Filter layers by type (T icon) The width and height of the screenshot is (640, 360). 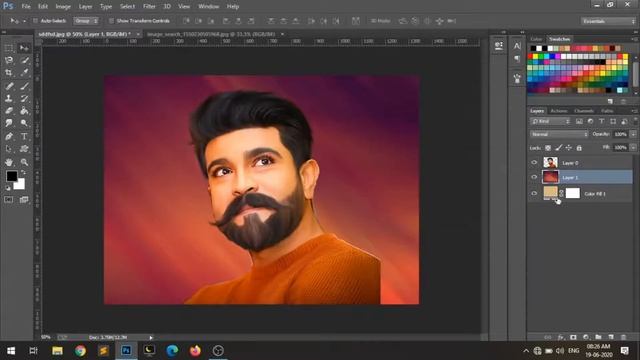(x=602, y=121)
